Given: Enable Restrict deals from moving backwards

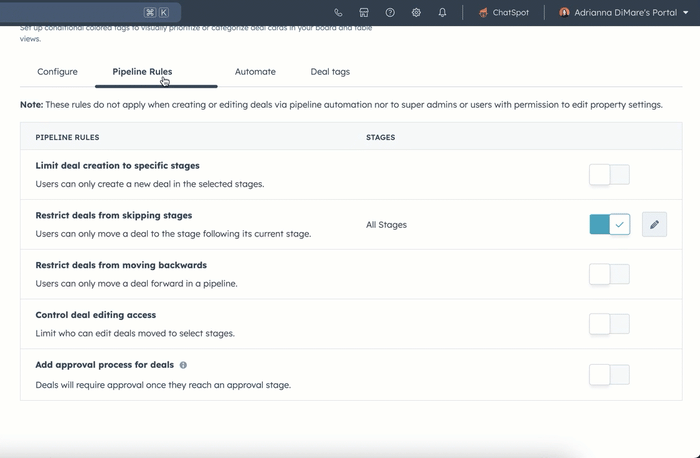Looking at the screenshot, I should click(609, 274).
